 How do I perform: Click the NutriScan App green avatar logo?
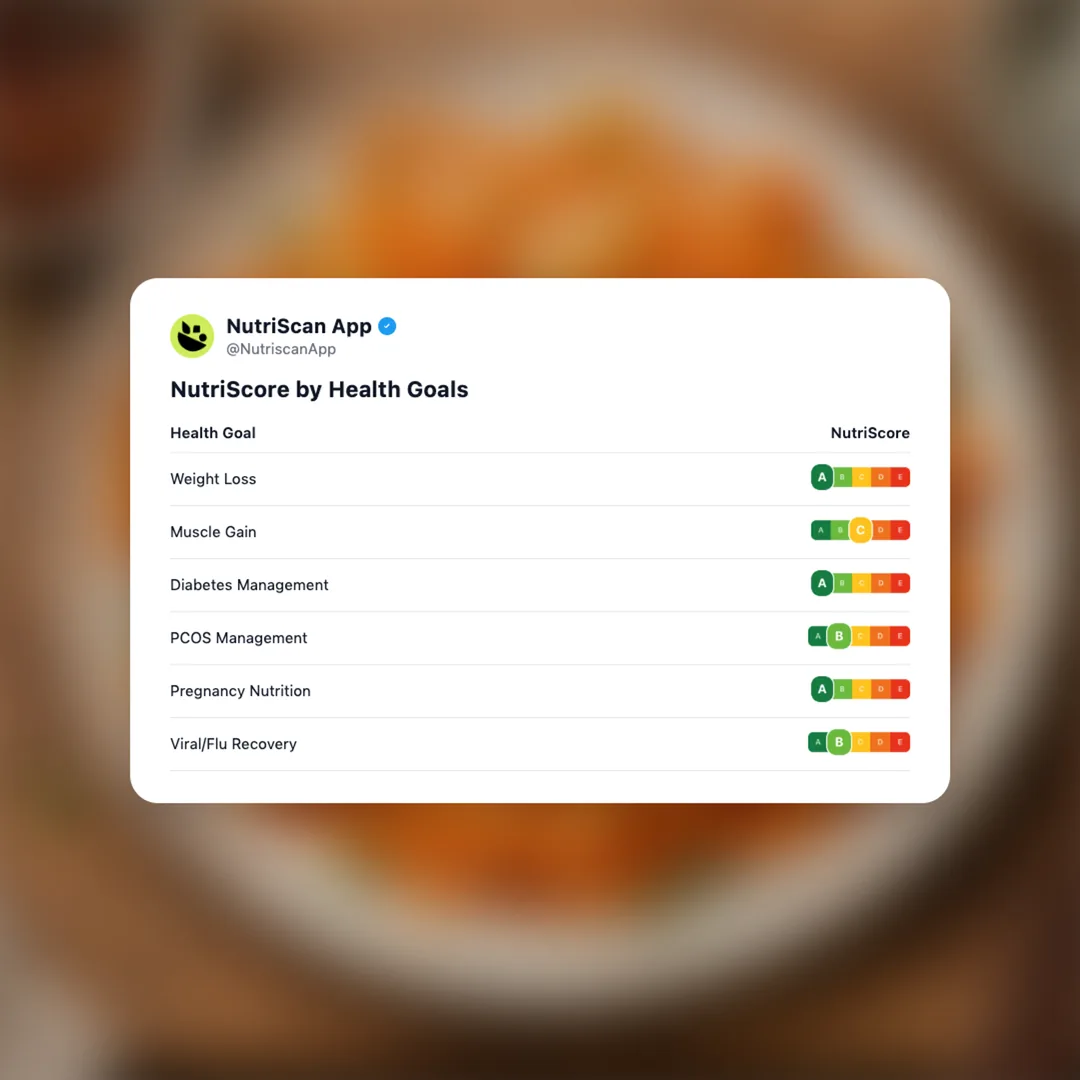[x=192, y=336]
